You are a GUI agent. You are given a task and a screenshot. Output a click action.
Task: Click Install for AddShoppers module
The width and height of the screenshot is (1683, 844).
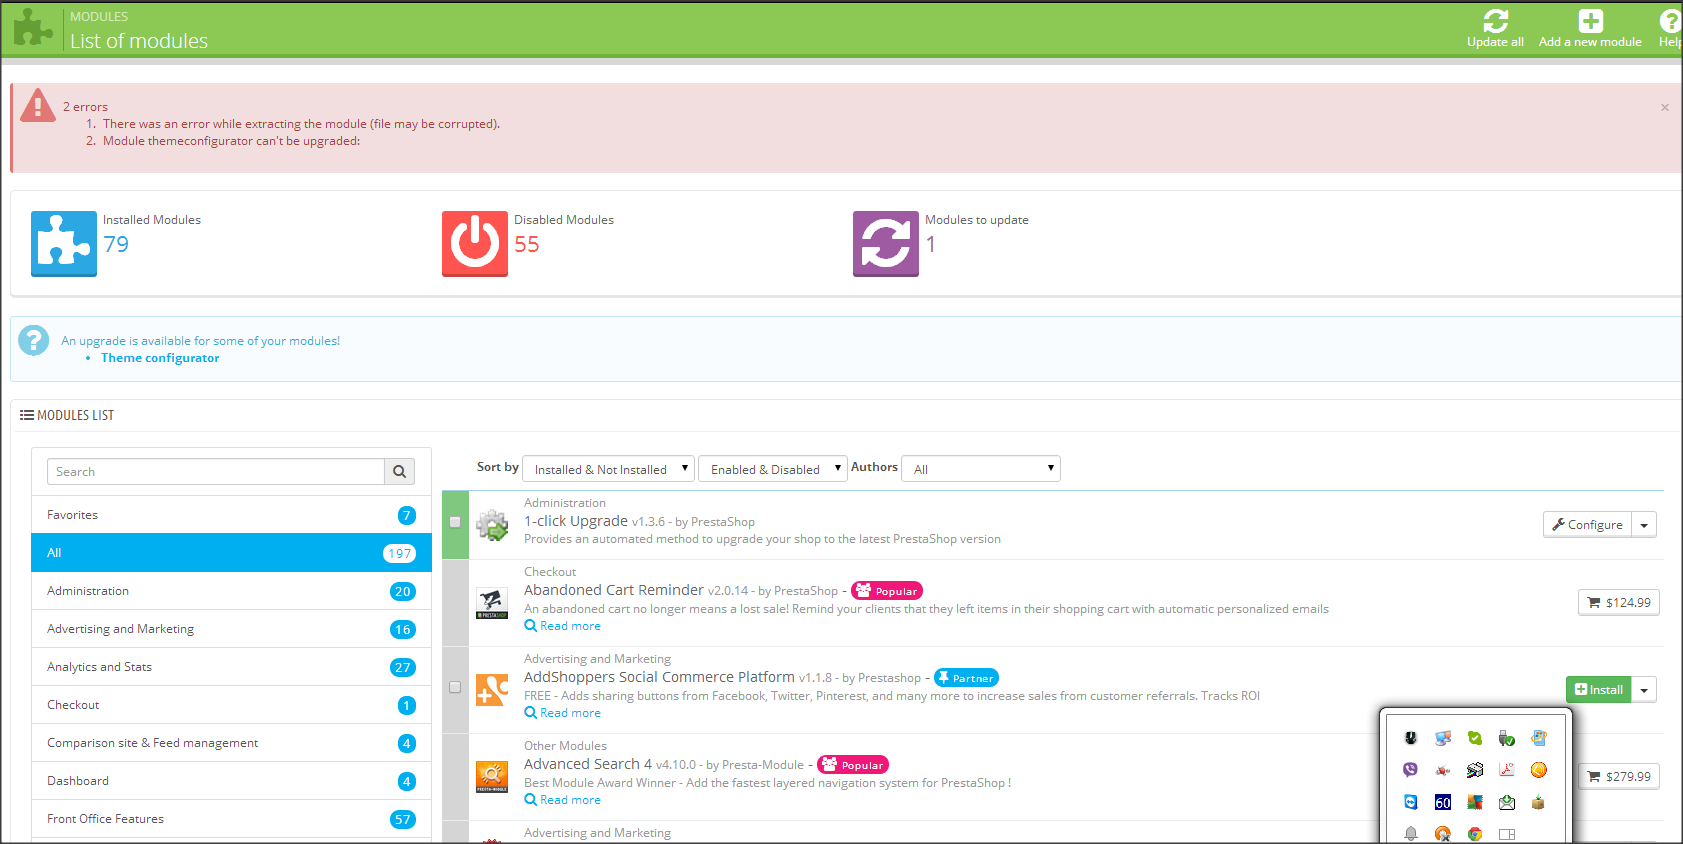point(1599,690)
